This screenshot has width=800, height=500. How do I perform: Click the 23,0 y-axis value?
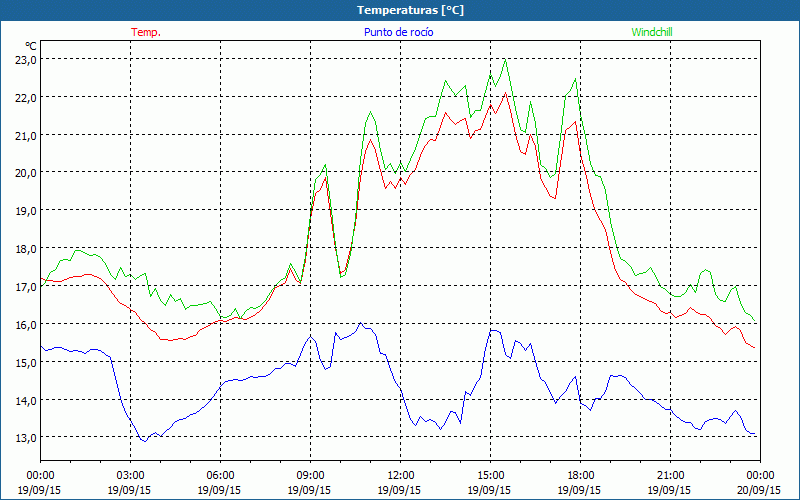tap(26, 60)
